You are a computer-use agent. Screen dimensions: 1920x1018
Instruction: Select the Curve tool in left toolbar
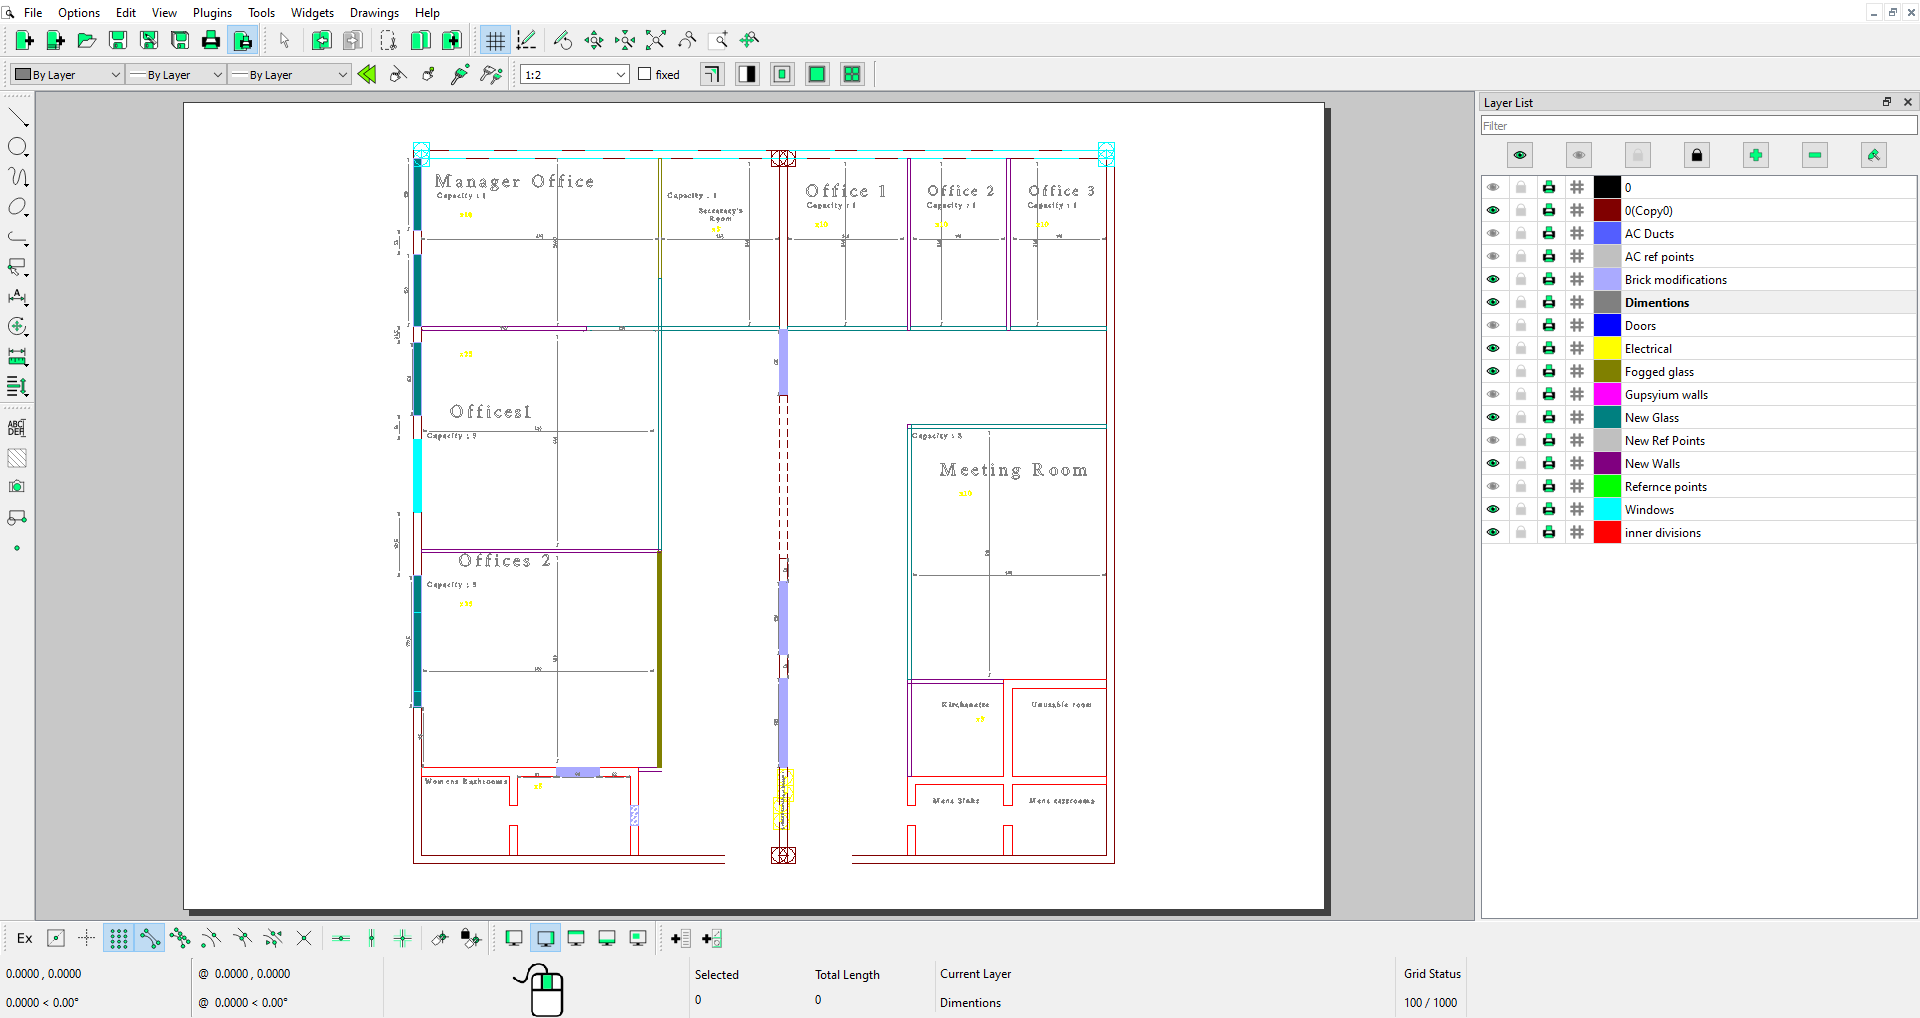[18, 177]
